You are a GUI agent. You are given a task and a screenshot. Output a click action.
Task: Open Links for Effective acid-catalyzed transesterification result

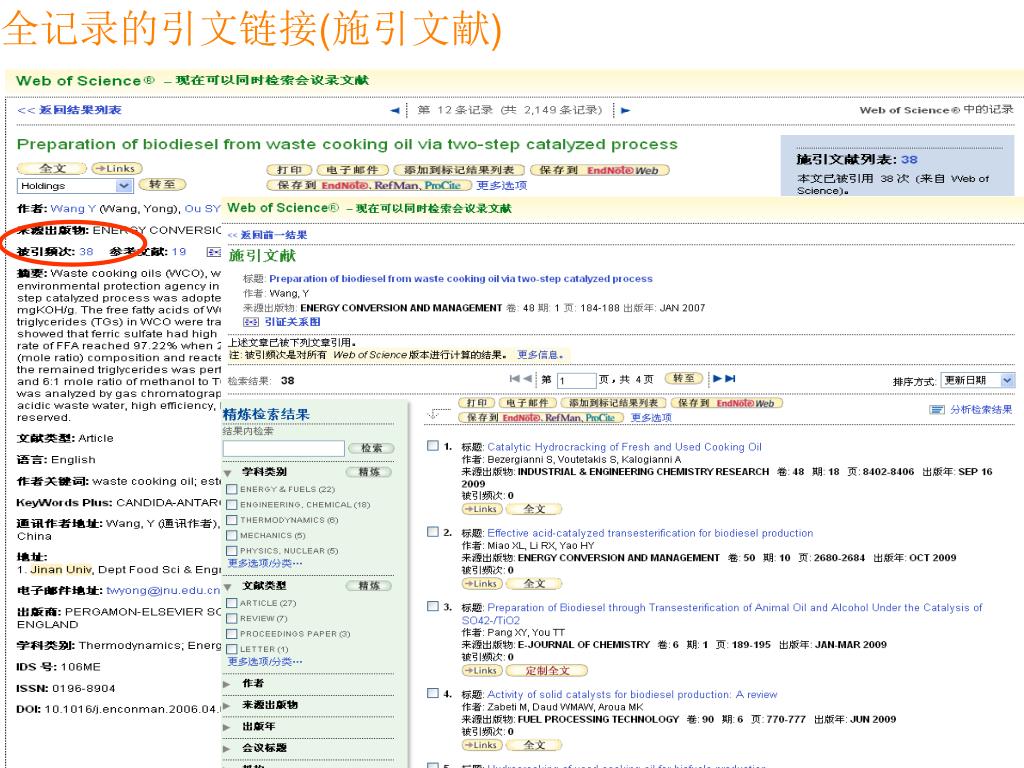(x=482, y=584)
